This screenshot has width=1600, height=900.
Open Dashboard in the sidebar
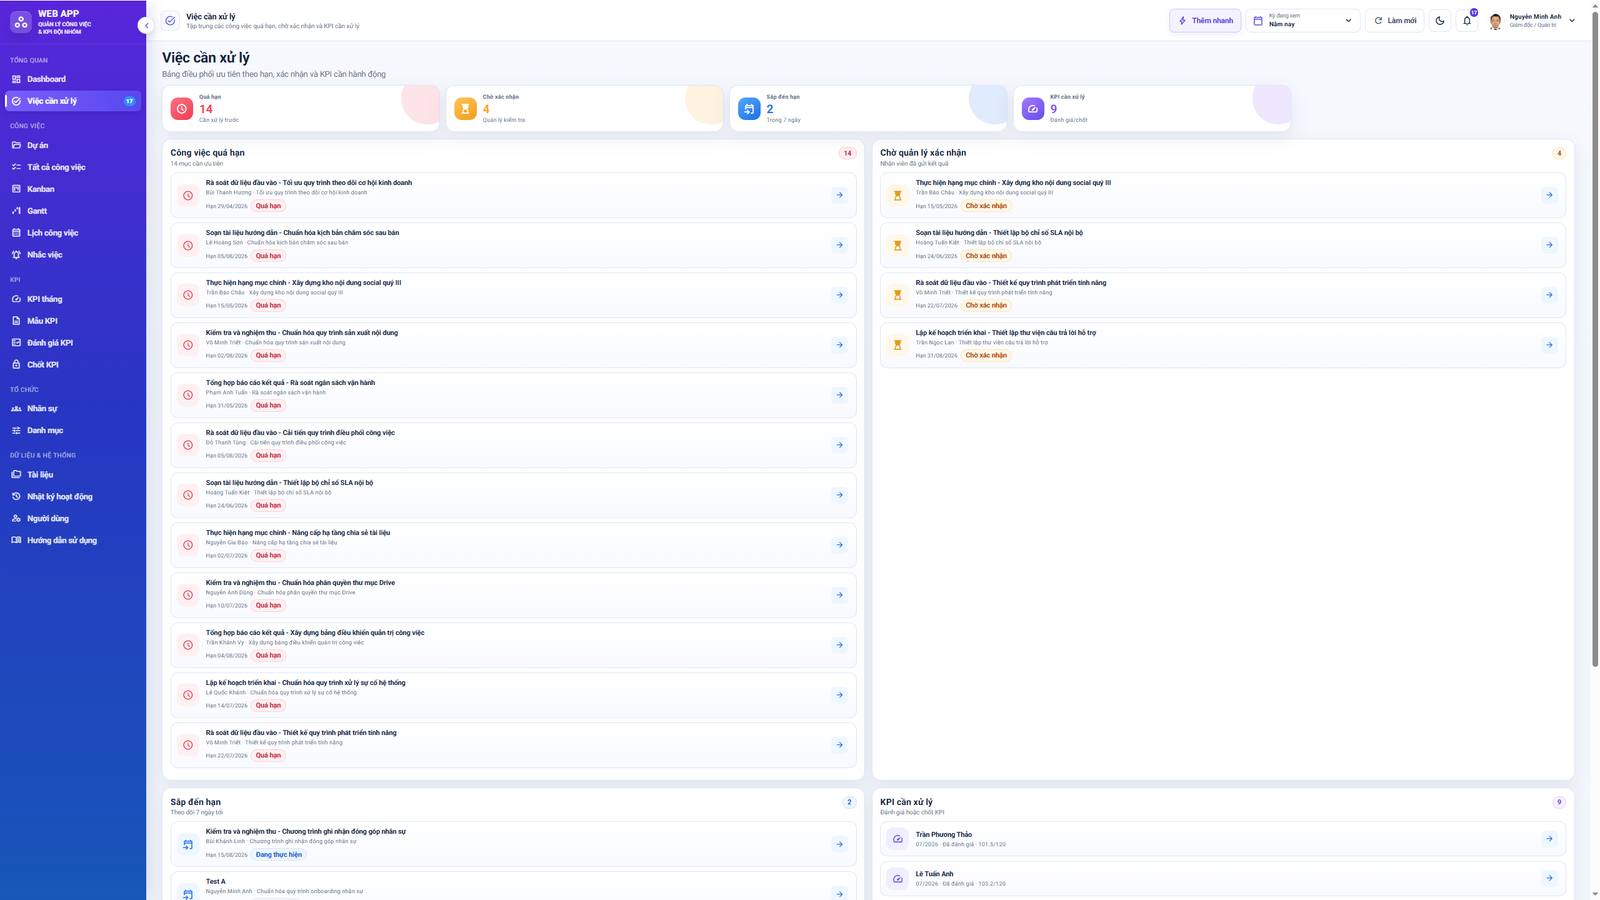[73, 79]
